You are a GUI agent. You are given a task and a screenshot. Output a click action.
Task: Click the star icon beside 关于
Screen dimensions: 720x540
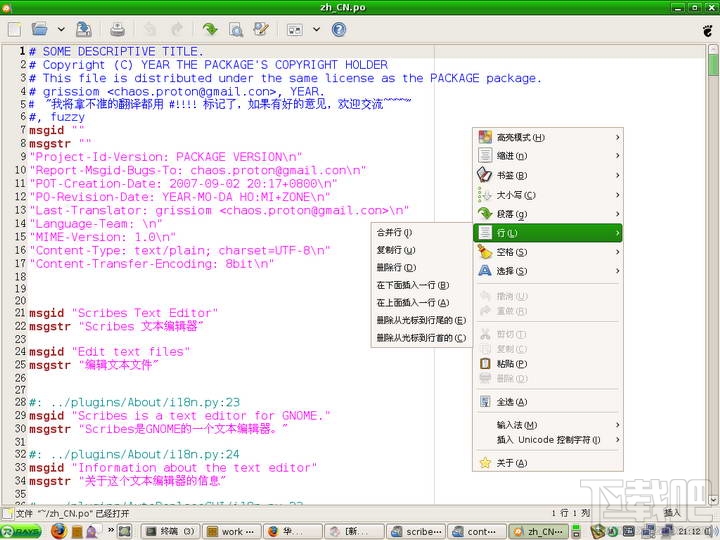[x=485, y=463]
